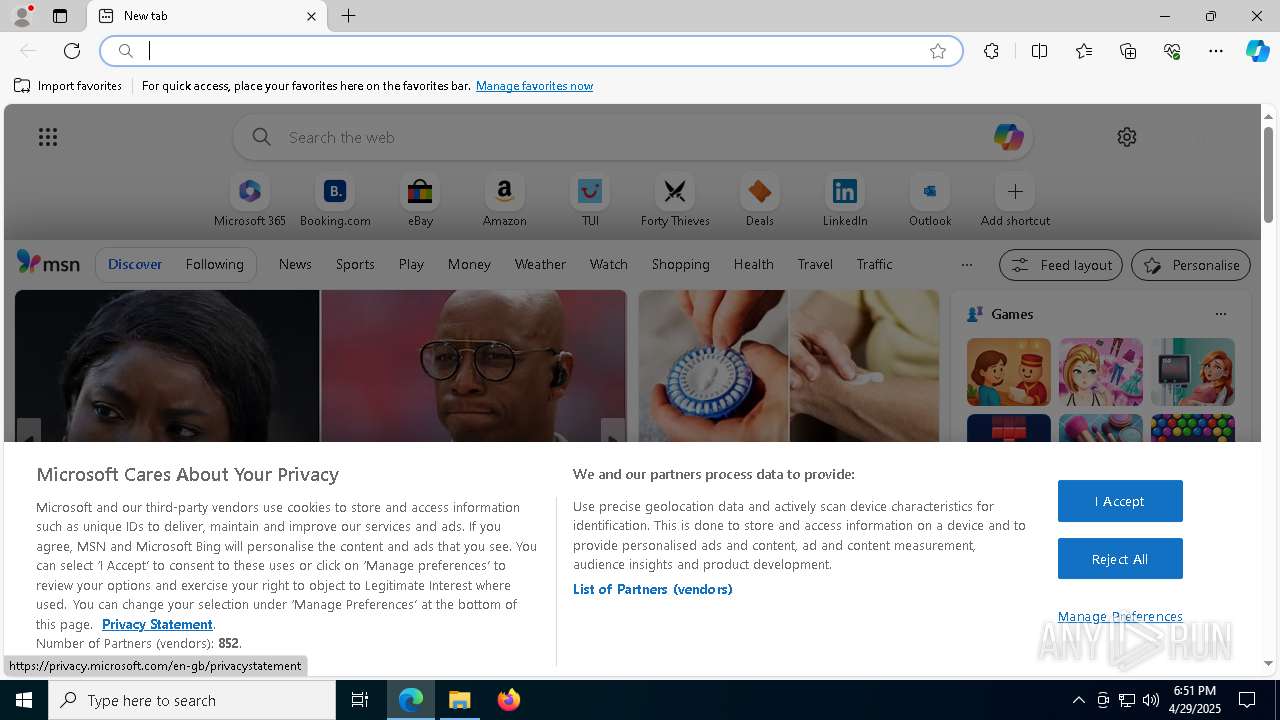
Task: Open List of Partners (vendors) link
Action: pos(653,589)
